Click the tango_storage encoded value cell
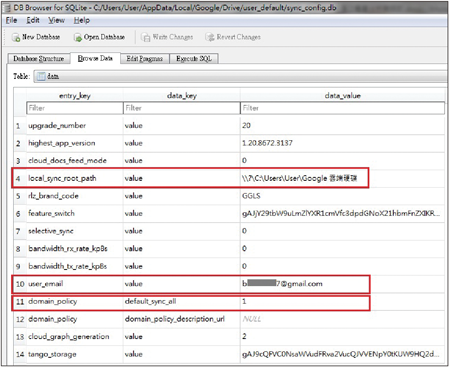This screenshot has height=368, width=450. tap(342, 354)
